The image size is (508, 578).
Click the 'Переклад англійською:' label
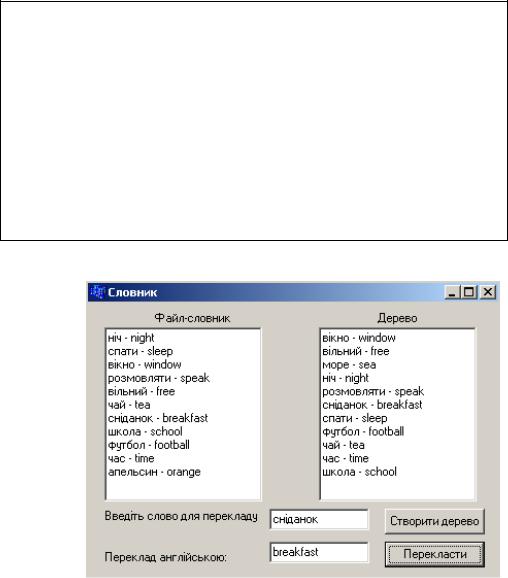tap(166, 557)
